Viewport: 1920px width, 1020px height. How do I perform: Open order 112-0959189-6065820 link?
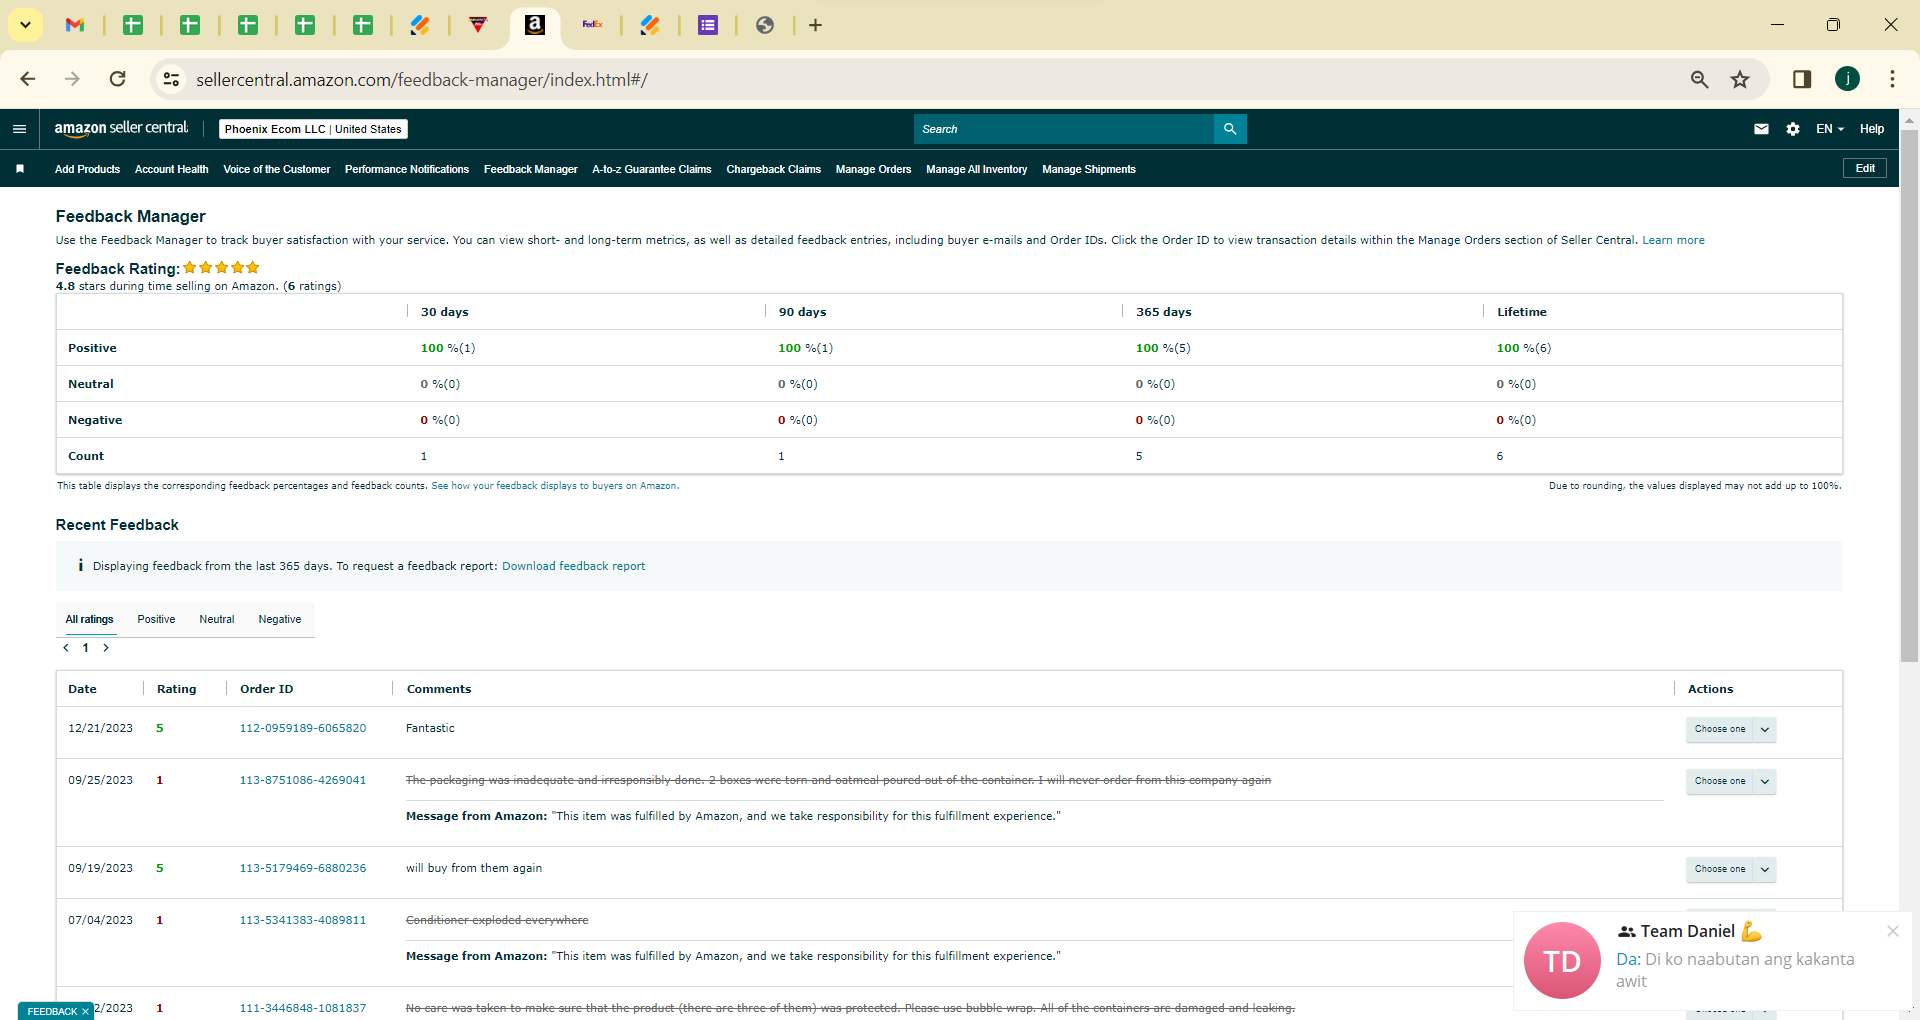pyautogui.click(x=303, y=728)
